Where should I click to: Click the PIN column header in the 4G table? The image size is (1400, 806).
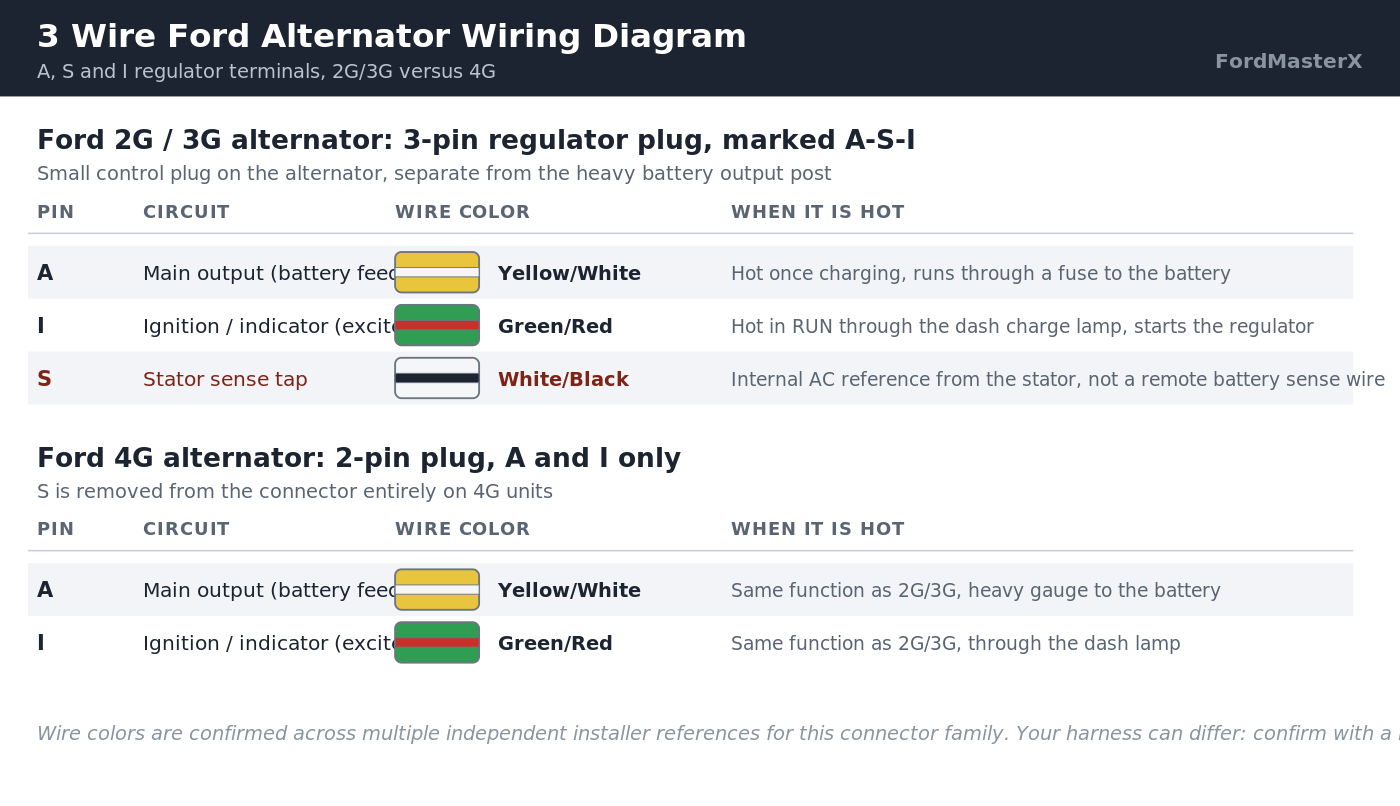[x=55, y=530]
